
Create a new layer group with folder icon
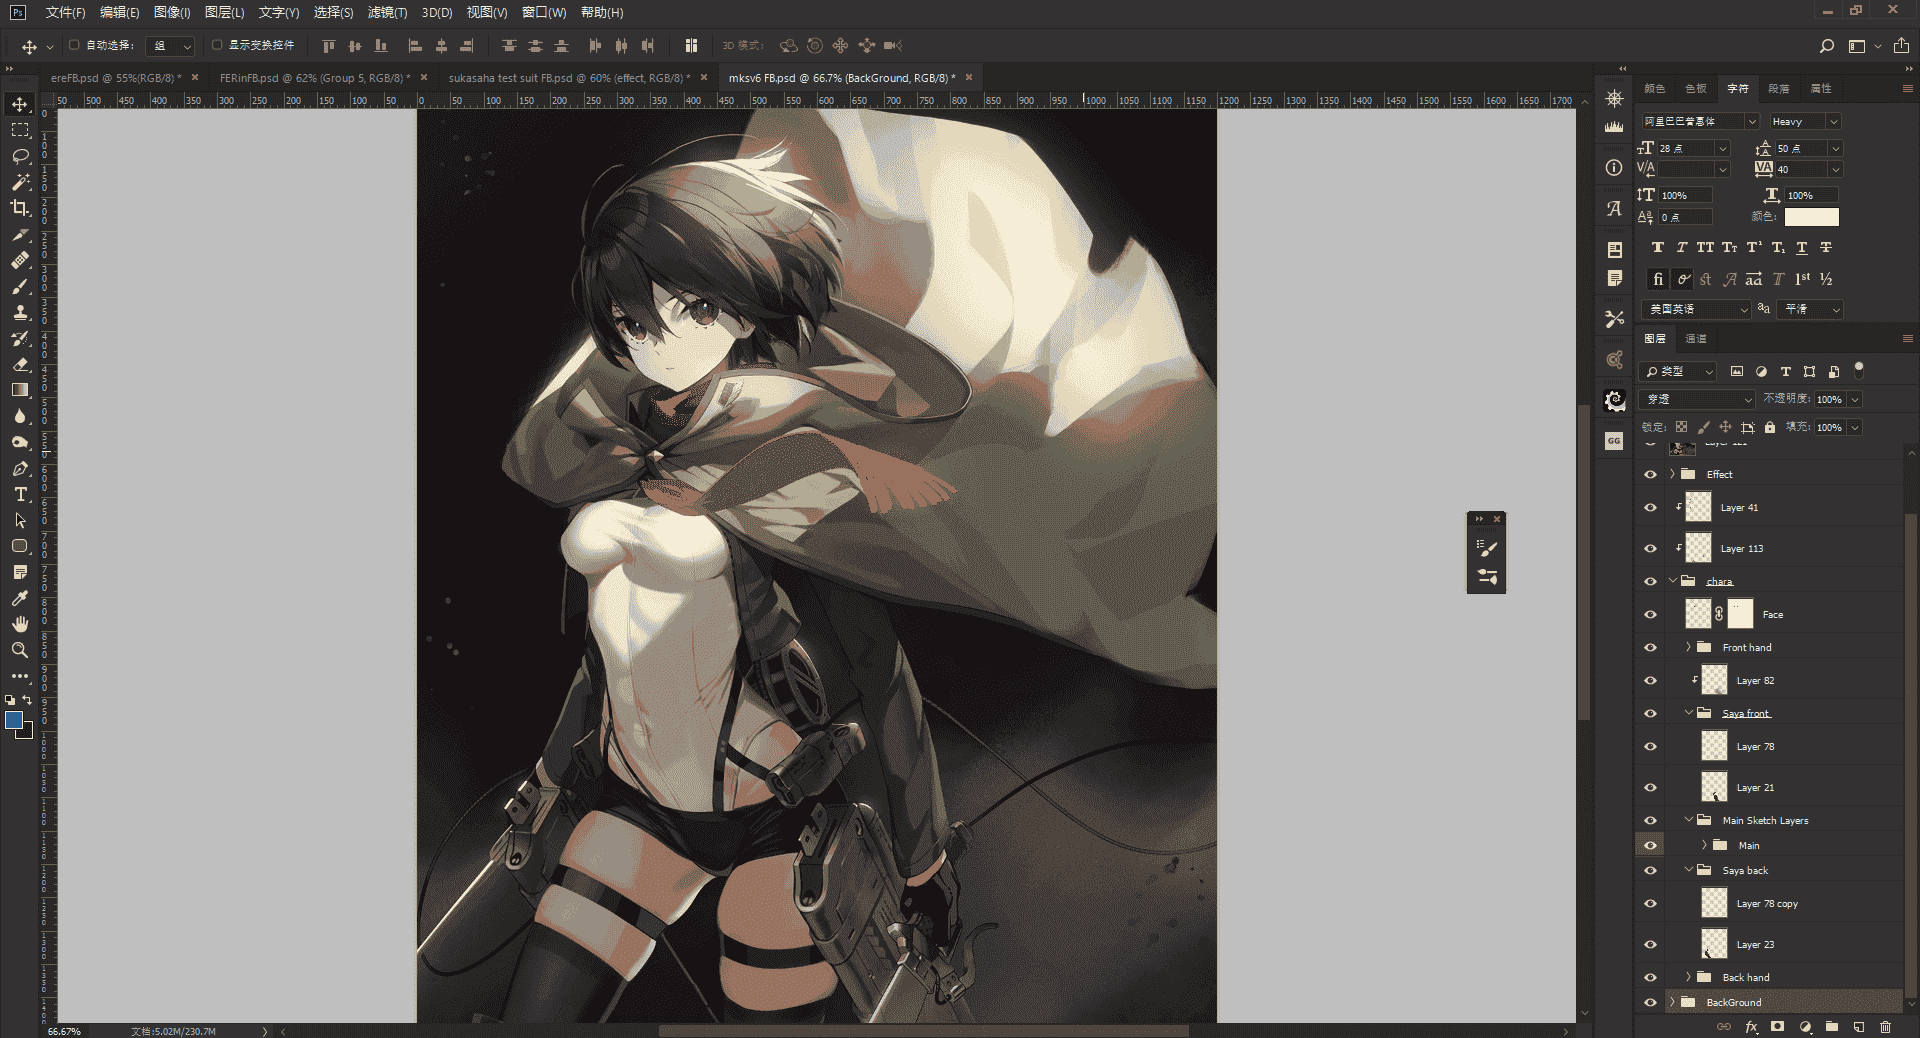tap(1832, 1027)
